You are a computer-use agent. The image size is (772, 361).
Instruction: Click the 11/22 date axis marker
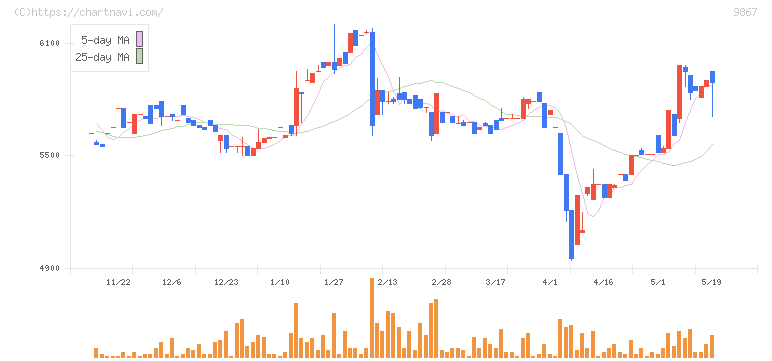pos(119,282)
